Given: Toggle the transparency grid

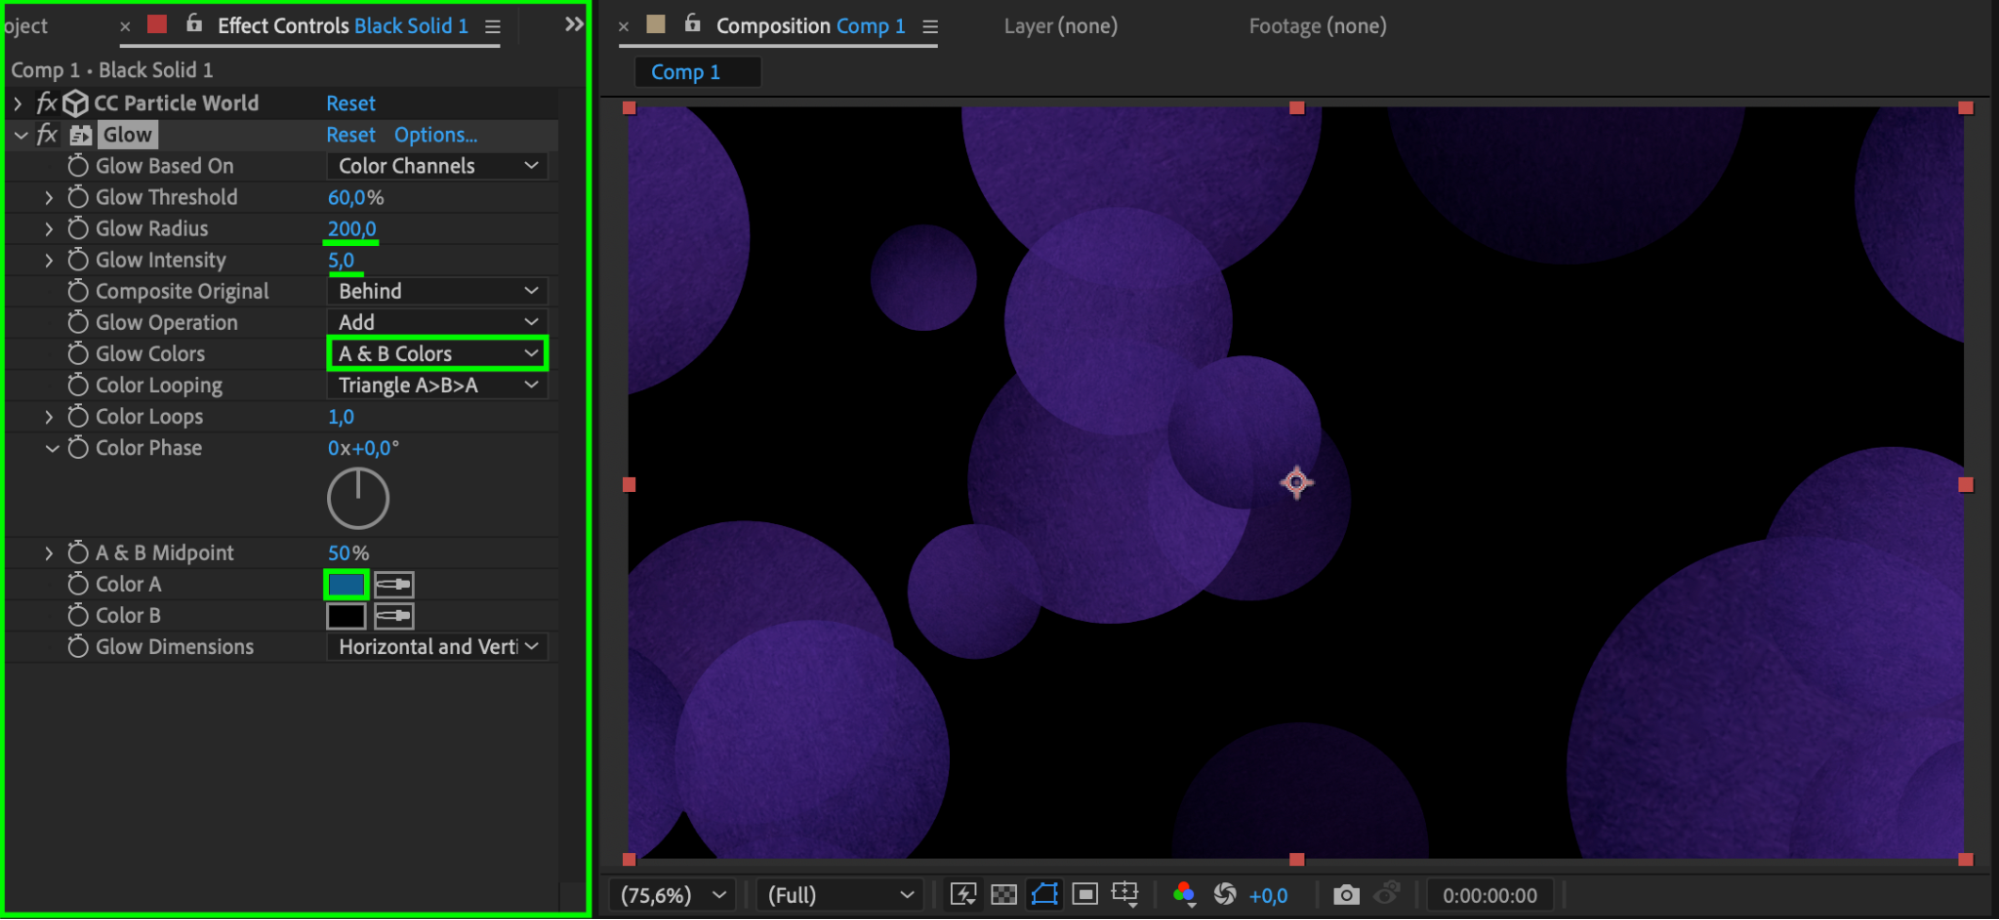Looking at the screenshot, I should 1004,895.
